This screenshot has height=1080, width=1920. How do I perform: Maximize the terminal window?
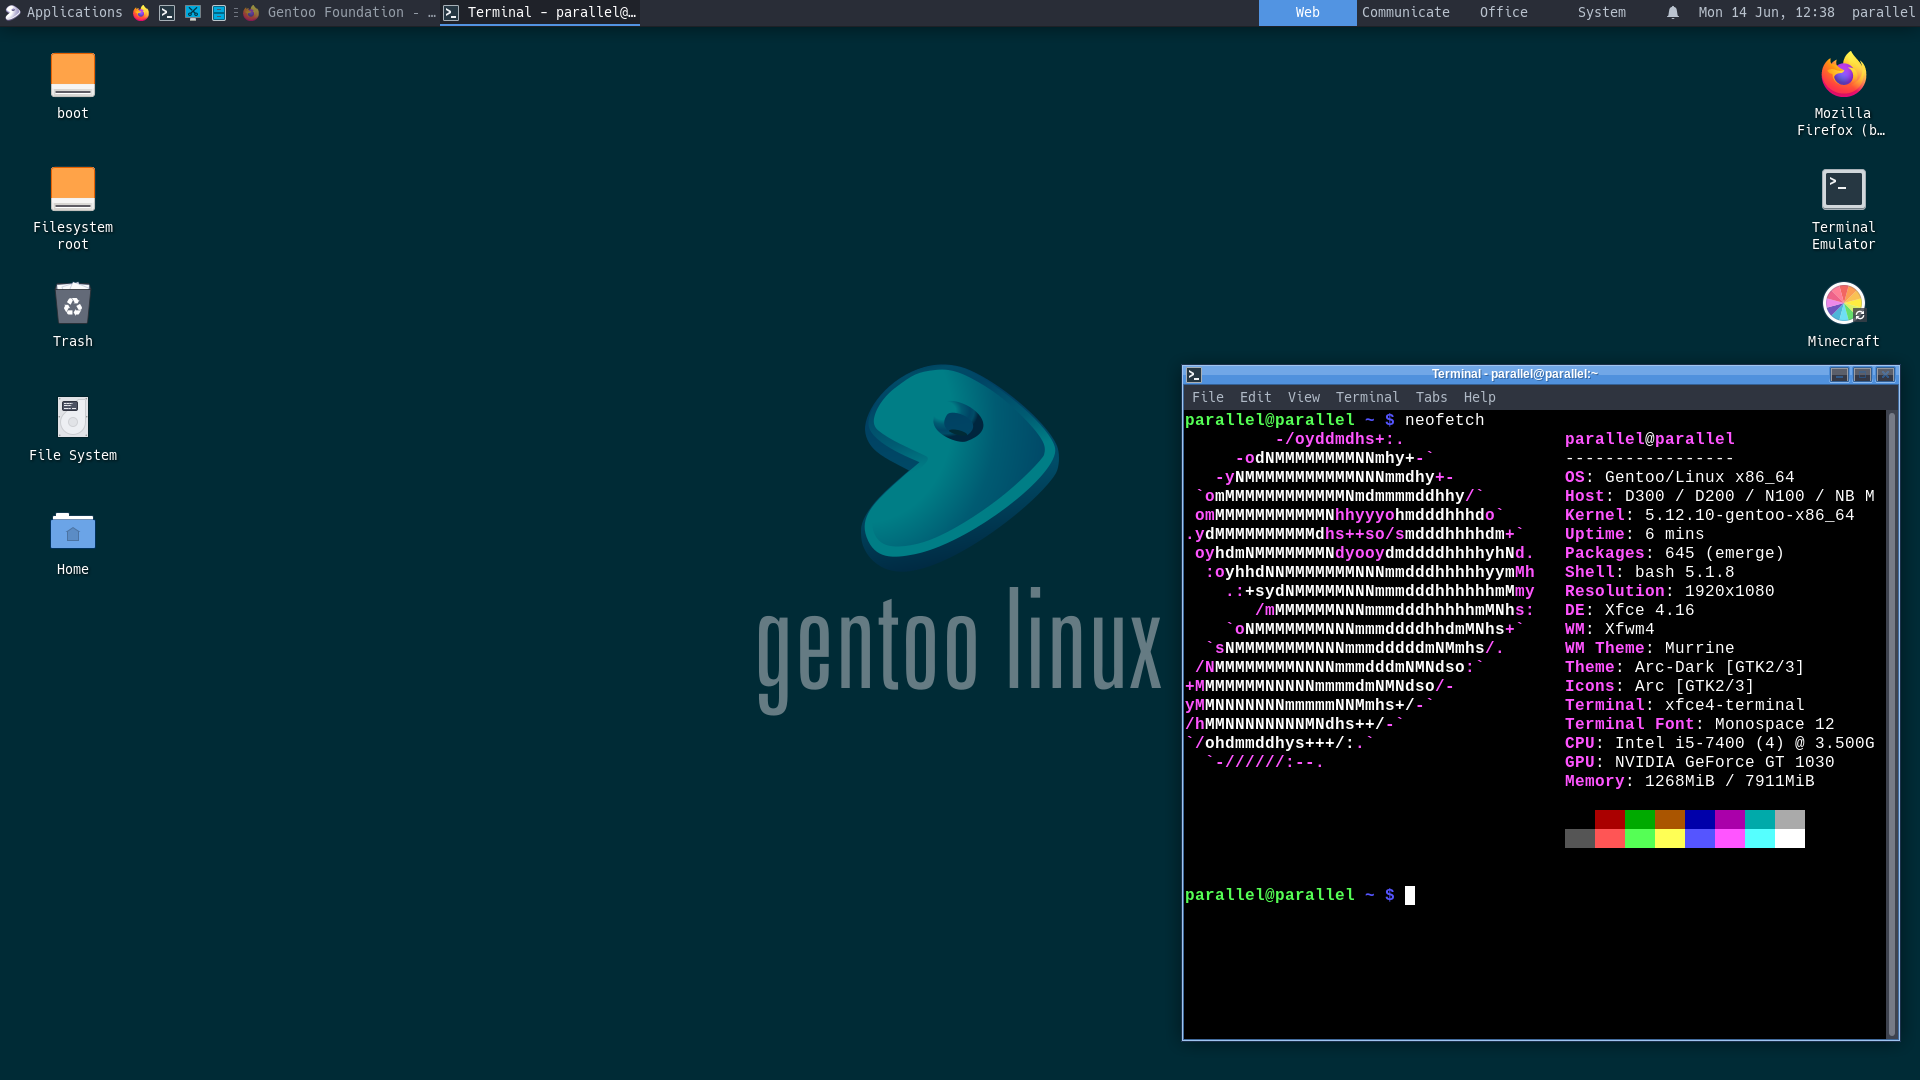[1862, 375]
